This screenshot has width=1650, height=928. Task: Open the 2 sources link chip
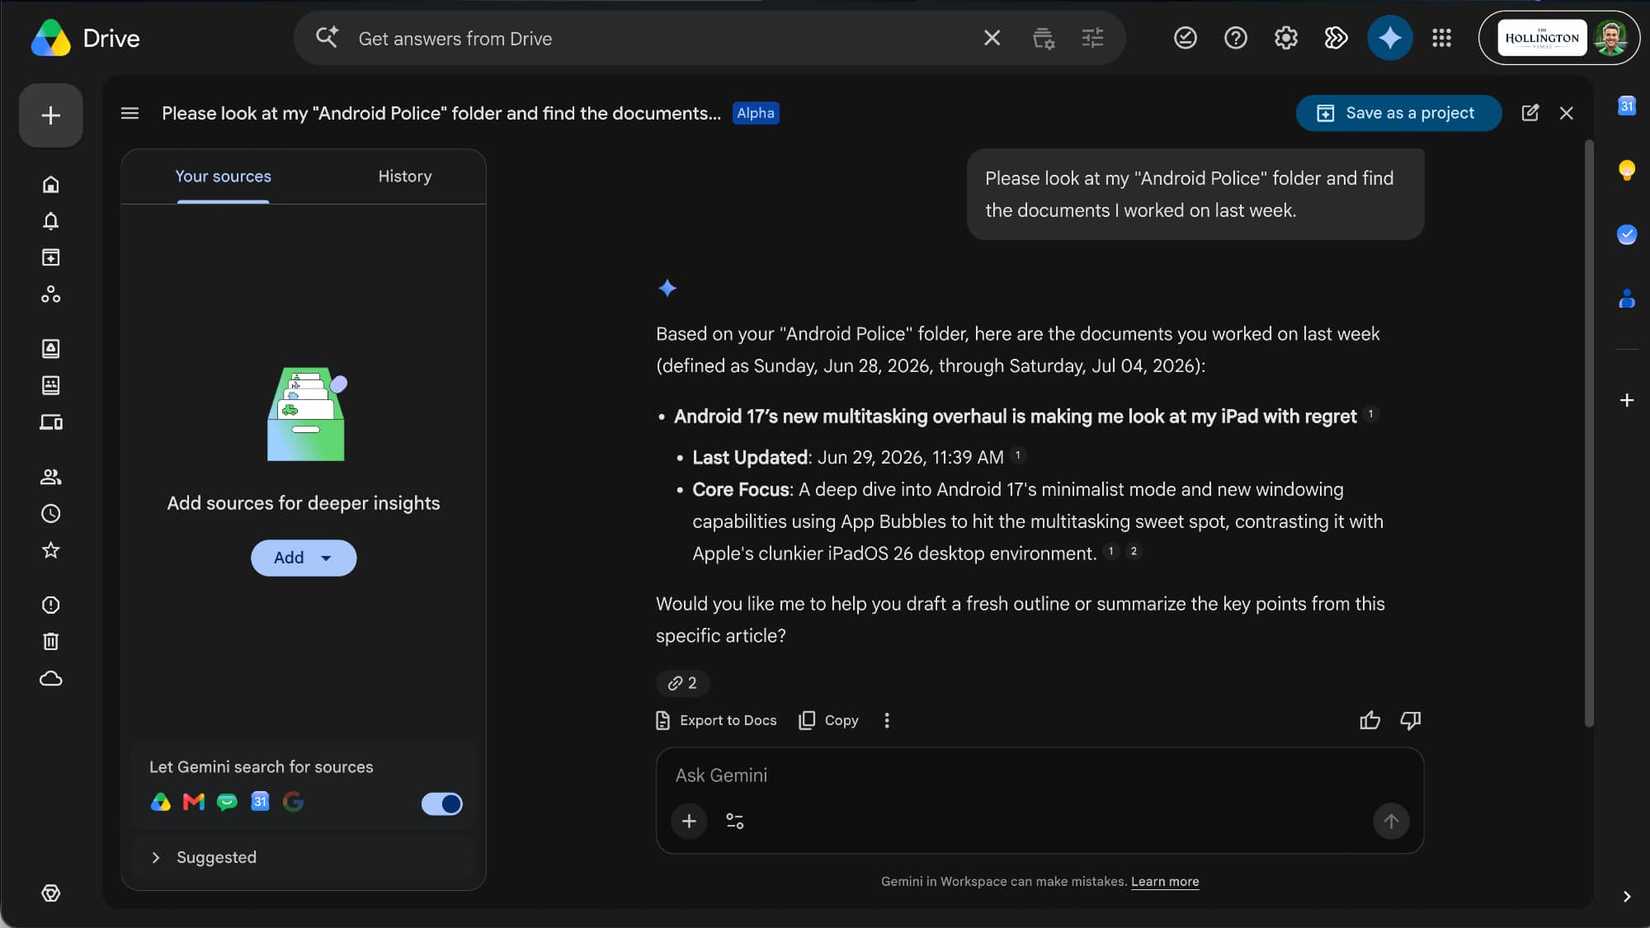pos(682,683)
